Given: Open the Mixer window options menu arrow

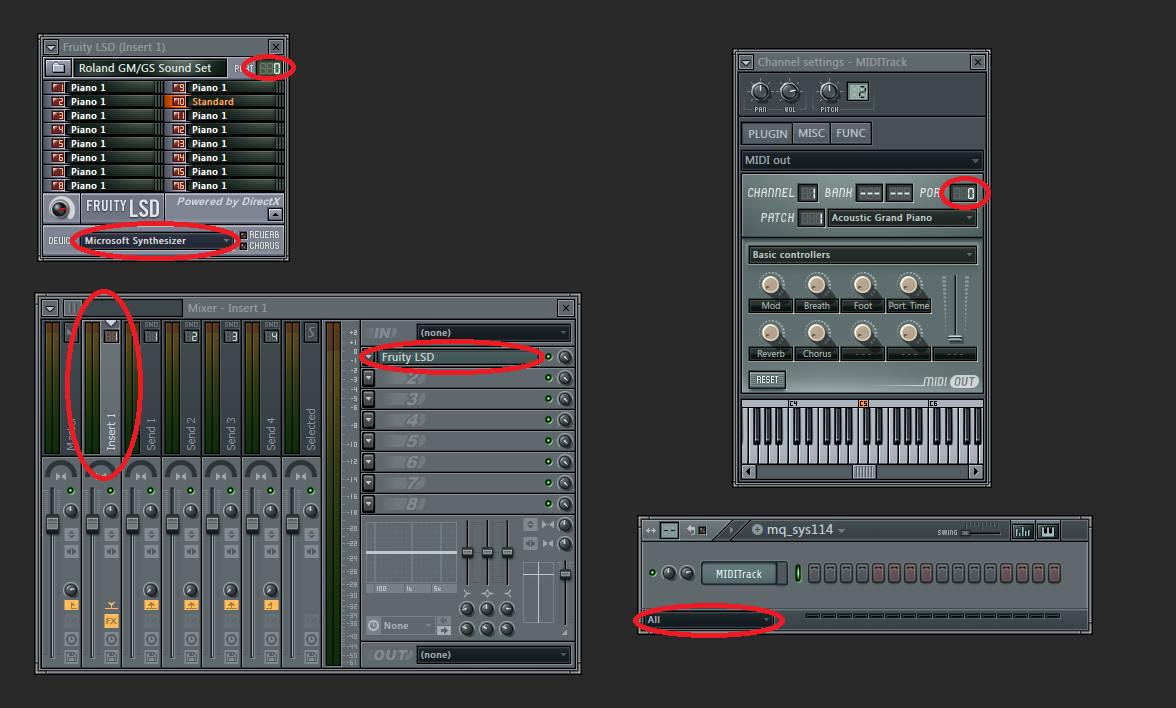Looking at the screenshot, I should coord(50,308).
